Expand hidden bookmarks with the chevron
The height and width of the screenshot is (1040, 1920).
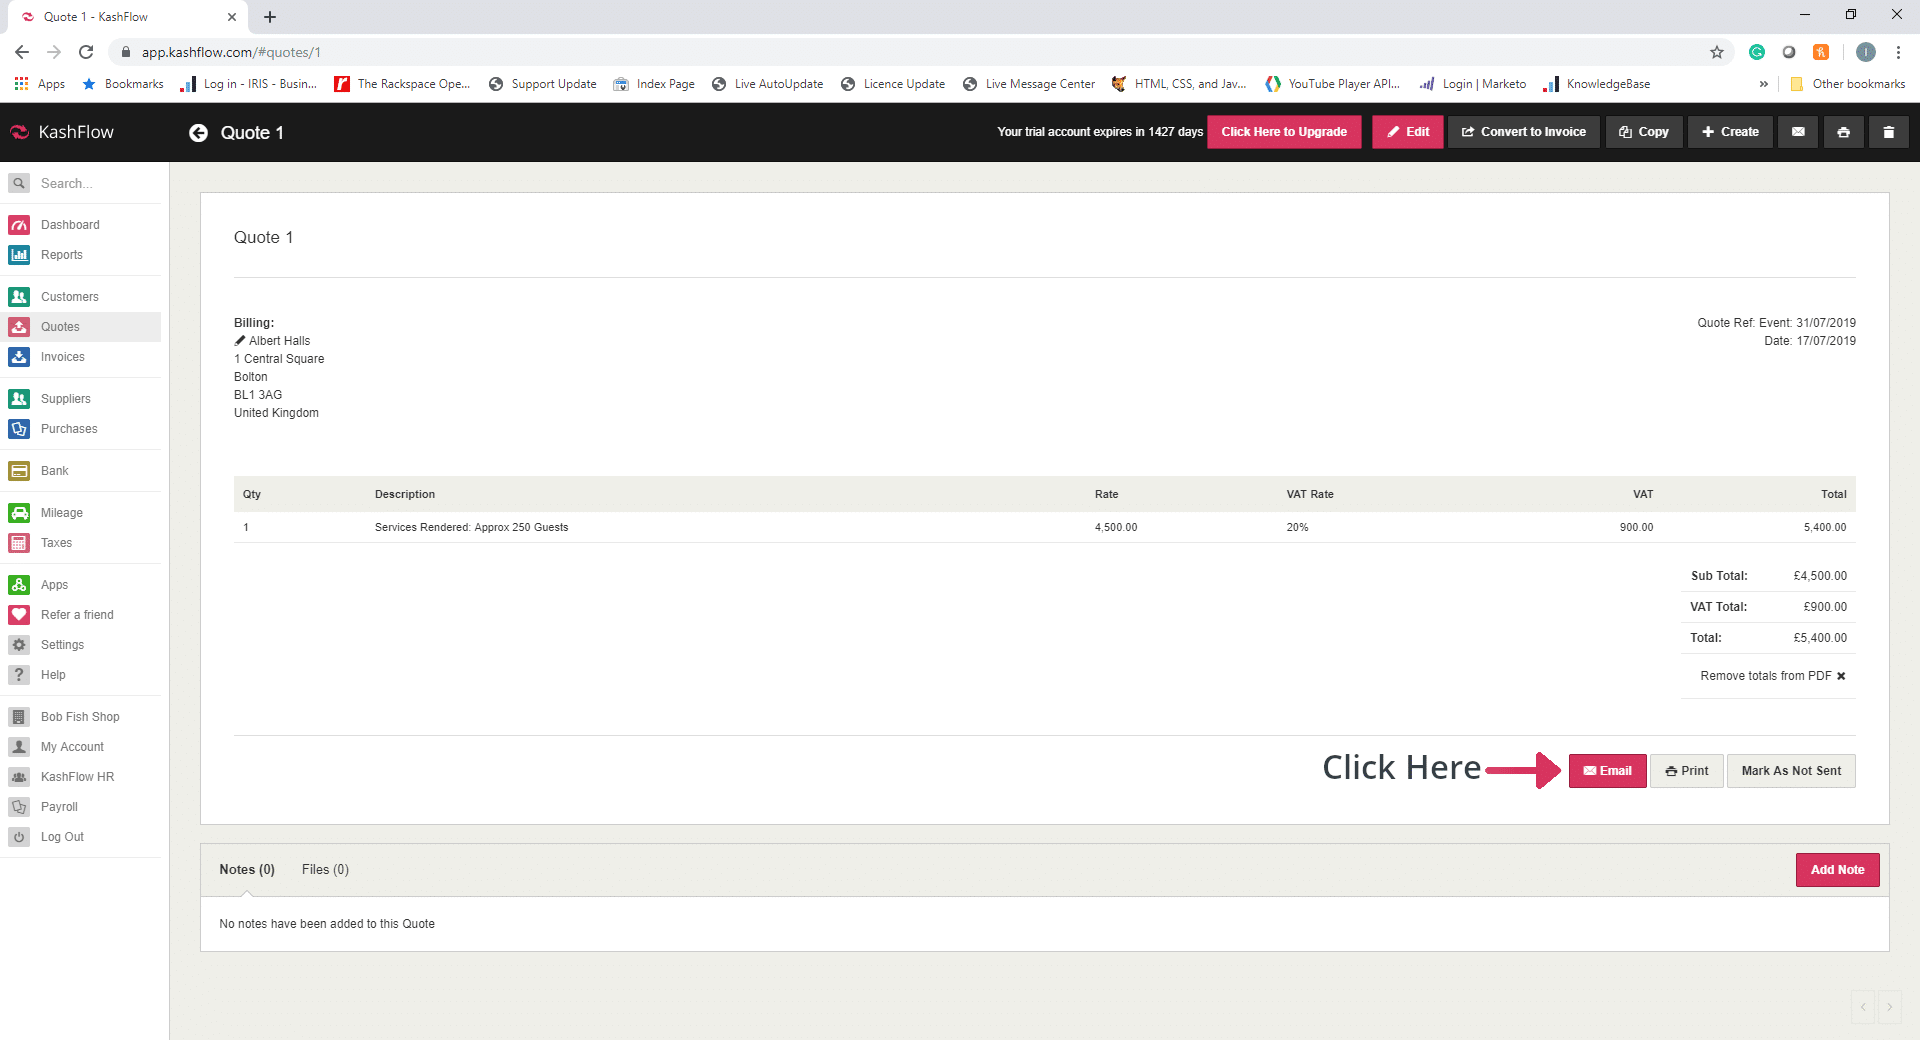click(1763, 84)
